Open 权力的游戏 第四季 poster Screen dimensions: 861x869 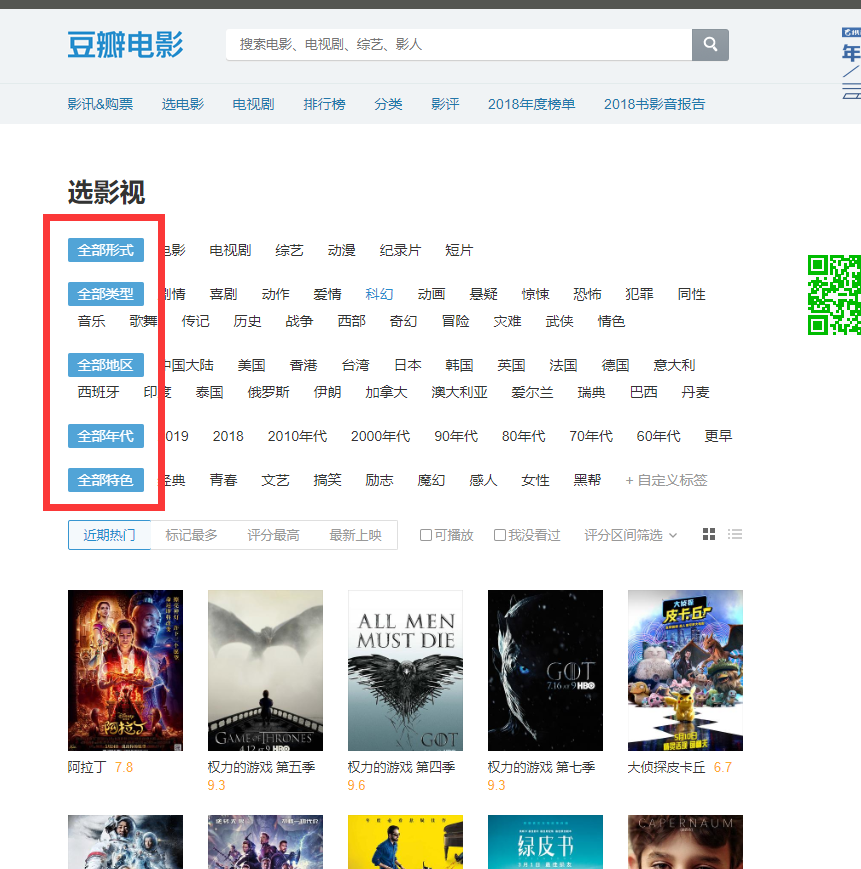(x=406, y=670)
